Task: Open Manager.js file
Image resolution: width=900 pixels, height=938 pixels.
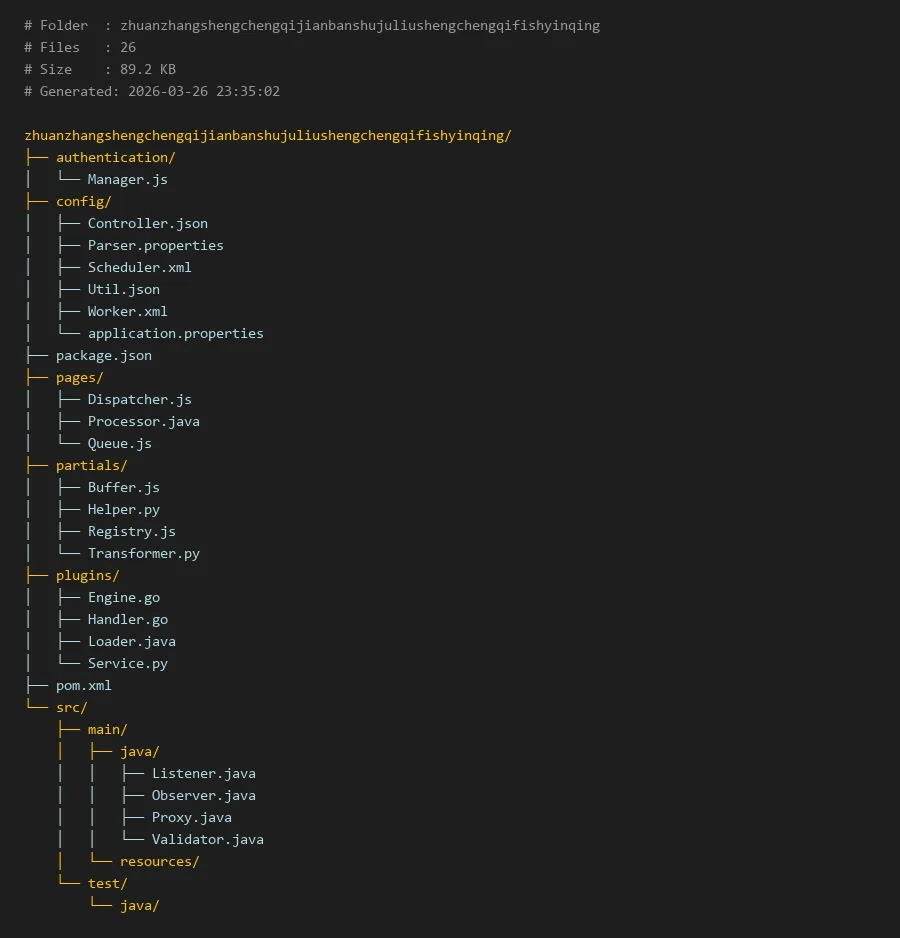Action: click(x=127, y=179)
